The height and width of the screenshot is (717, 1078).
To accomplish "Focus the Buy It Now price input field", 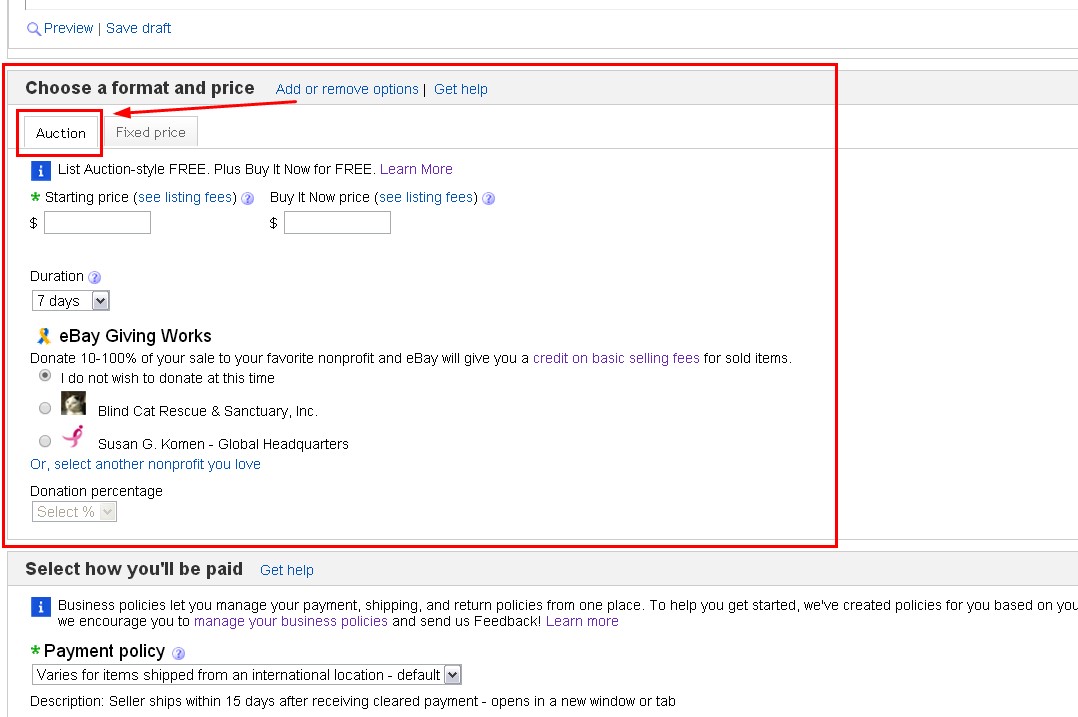I will (x=337, y=223).
